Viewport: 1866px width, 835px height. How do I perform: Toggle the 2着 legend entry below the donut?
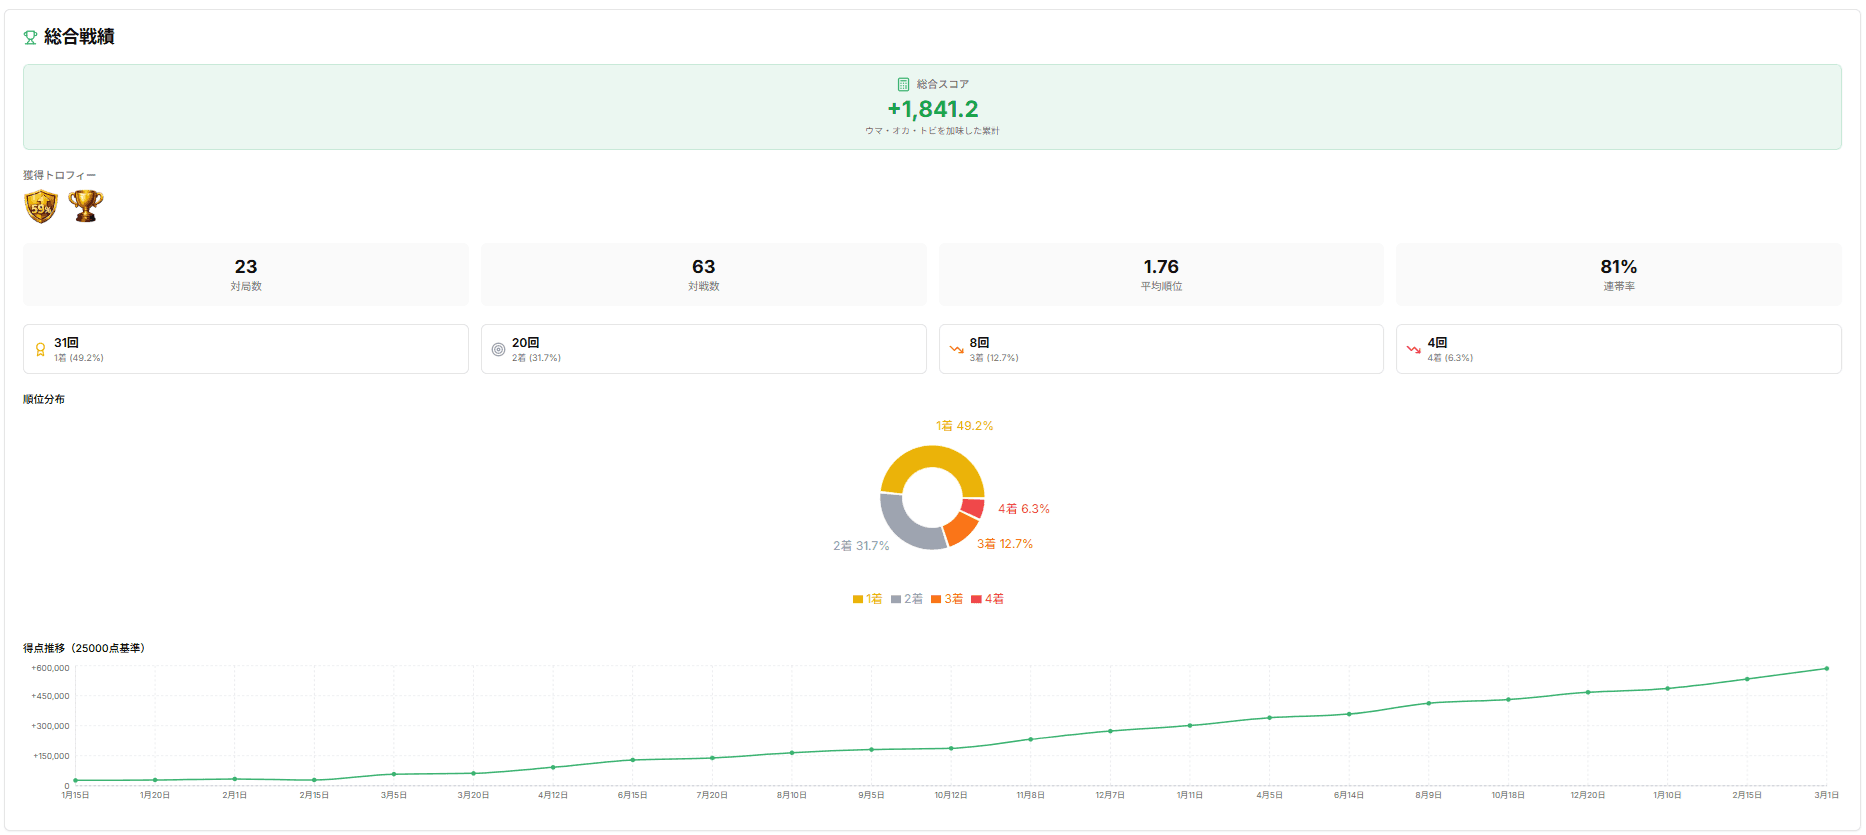pos(907,599)
